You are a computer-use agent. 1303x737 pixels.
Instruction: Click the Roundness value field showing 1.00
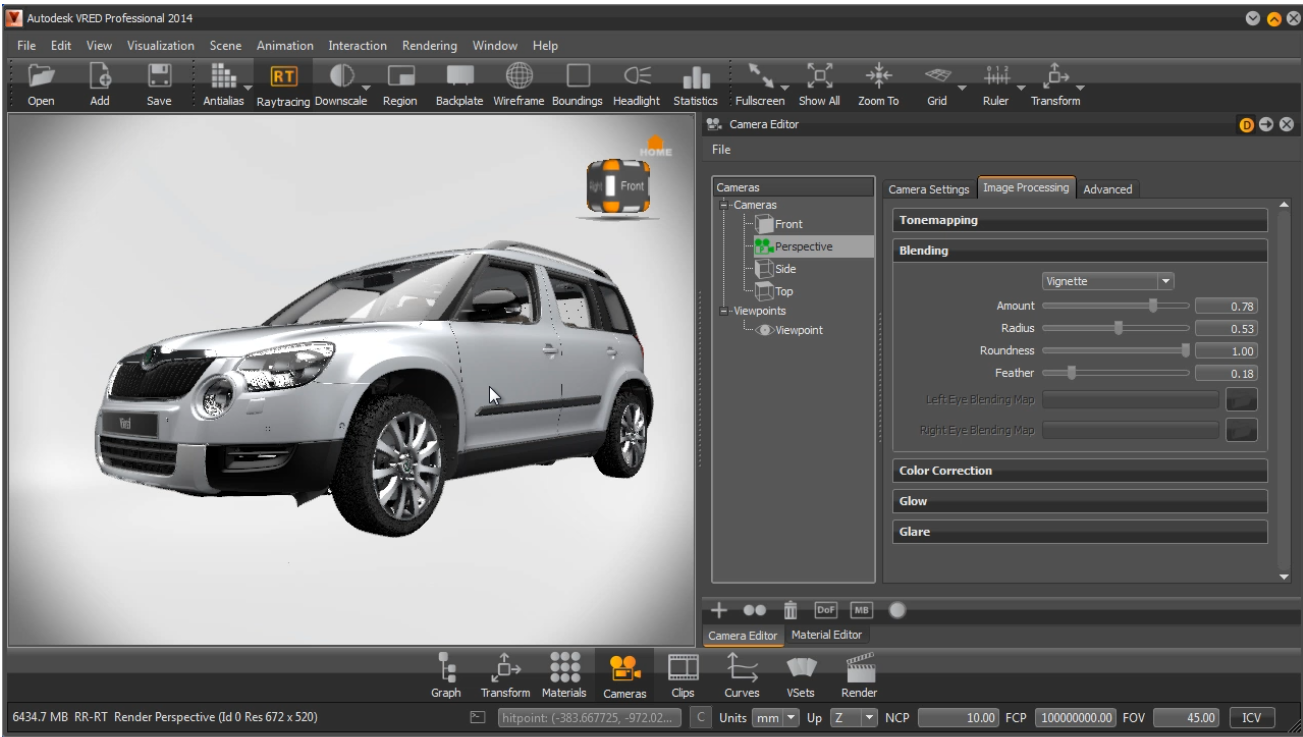(1226, 351)
